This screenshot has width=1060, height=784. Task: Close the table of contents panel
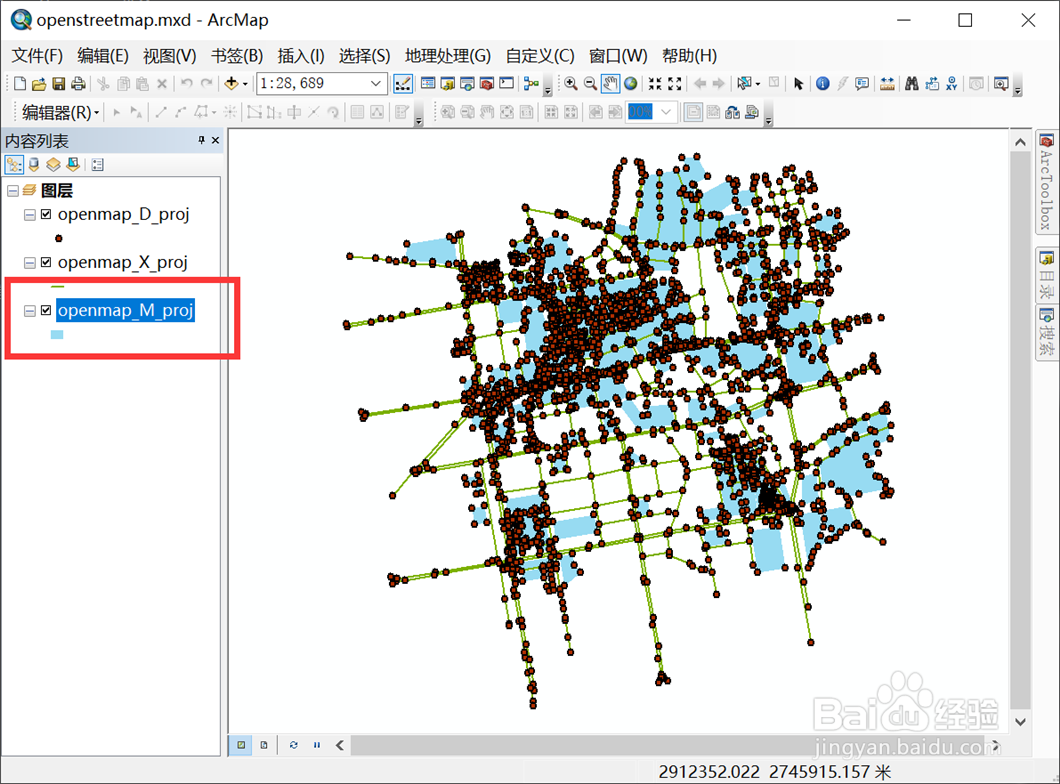216,140
